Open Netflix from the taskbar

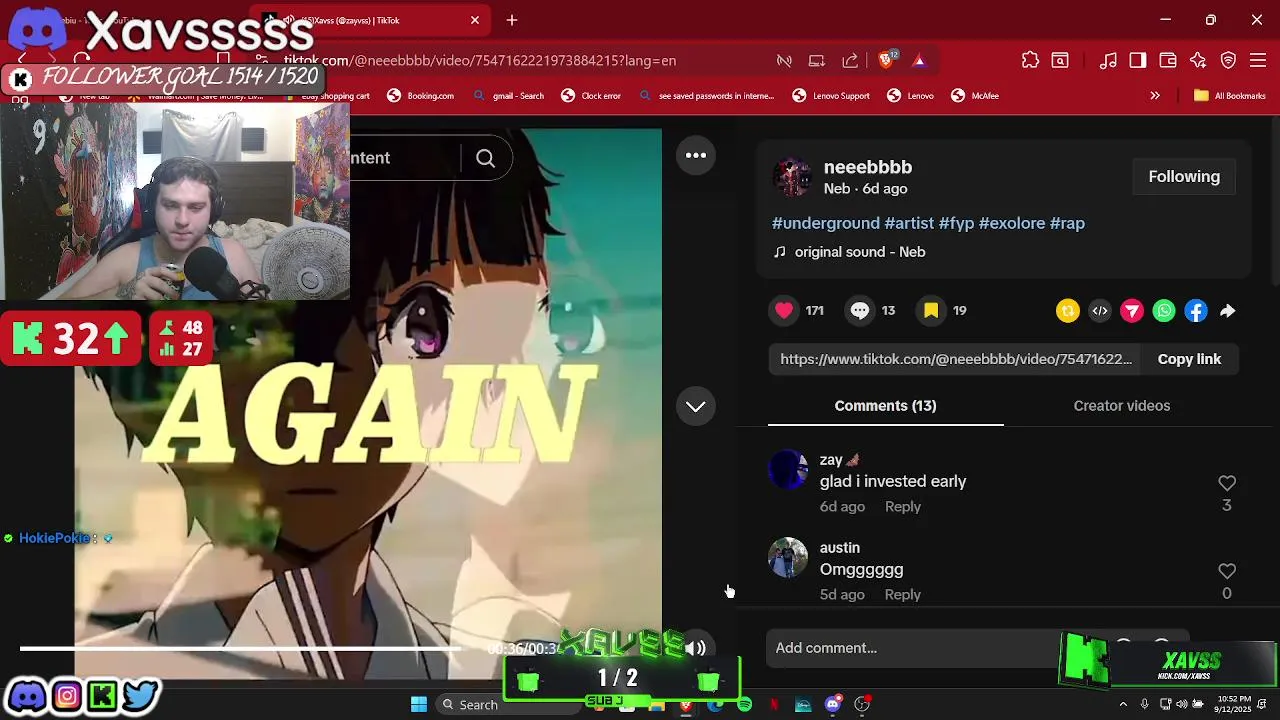(x=774, y=705)
